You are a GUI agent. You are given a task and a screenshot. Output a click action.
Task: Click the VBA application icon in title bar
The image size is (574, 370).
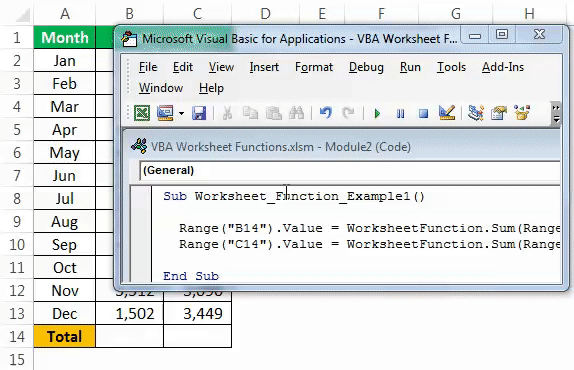point(129,39)
